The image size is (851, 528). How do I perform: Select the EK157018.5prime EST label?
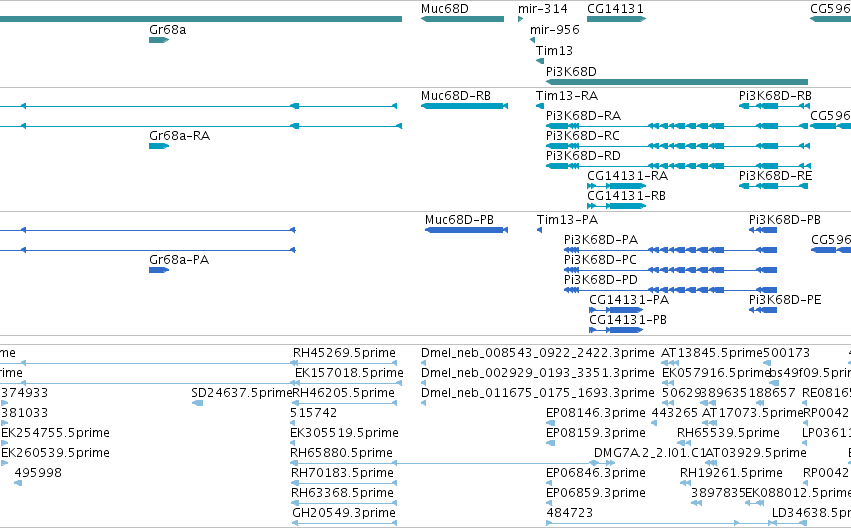(349, 373)
